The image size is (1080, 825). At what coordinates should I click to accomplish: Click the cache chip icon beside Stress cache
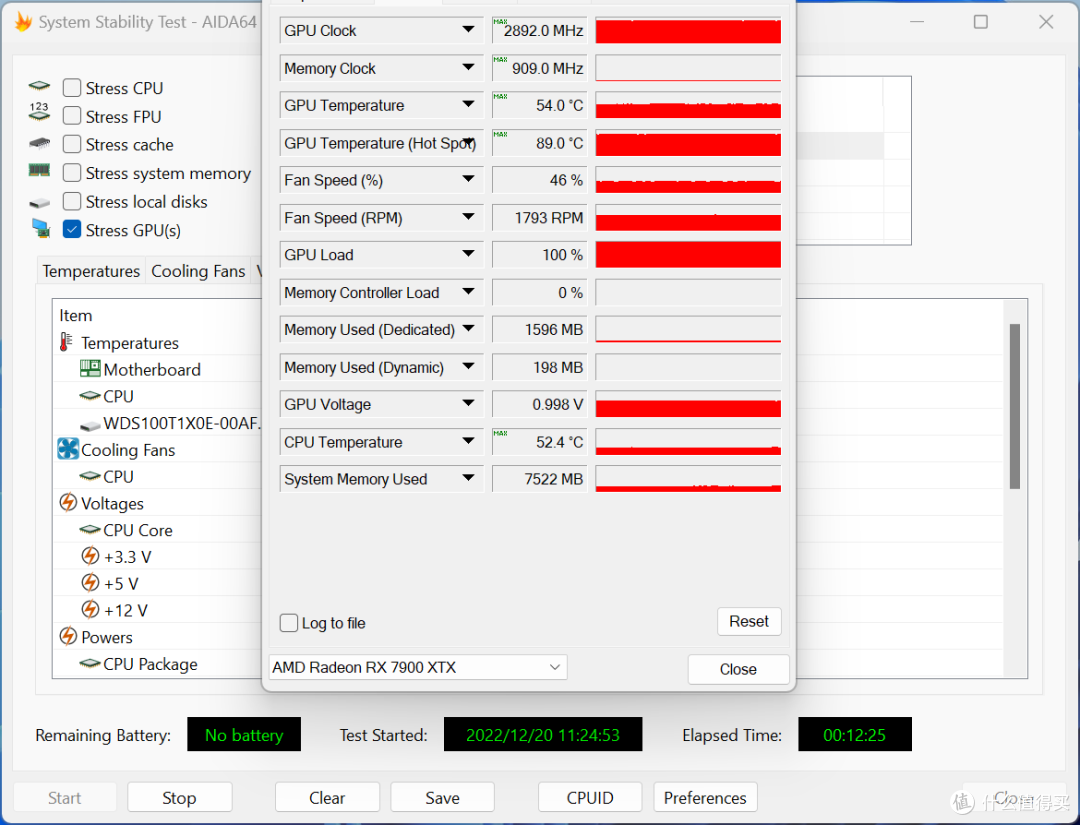click(39, 143)
